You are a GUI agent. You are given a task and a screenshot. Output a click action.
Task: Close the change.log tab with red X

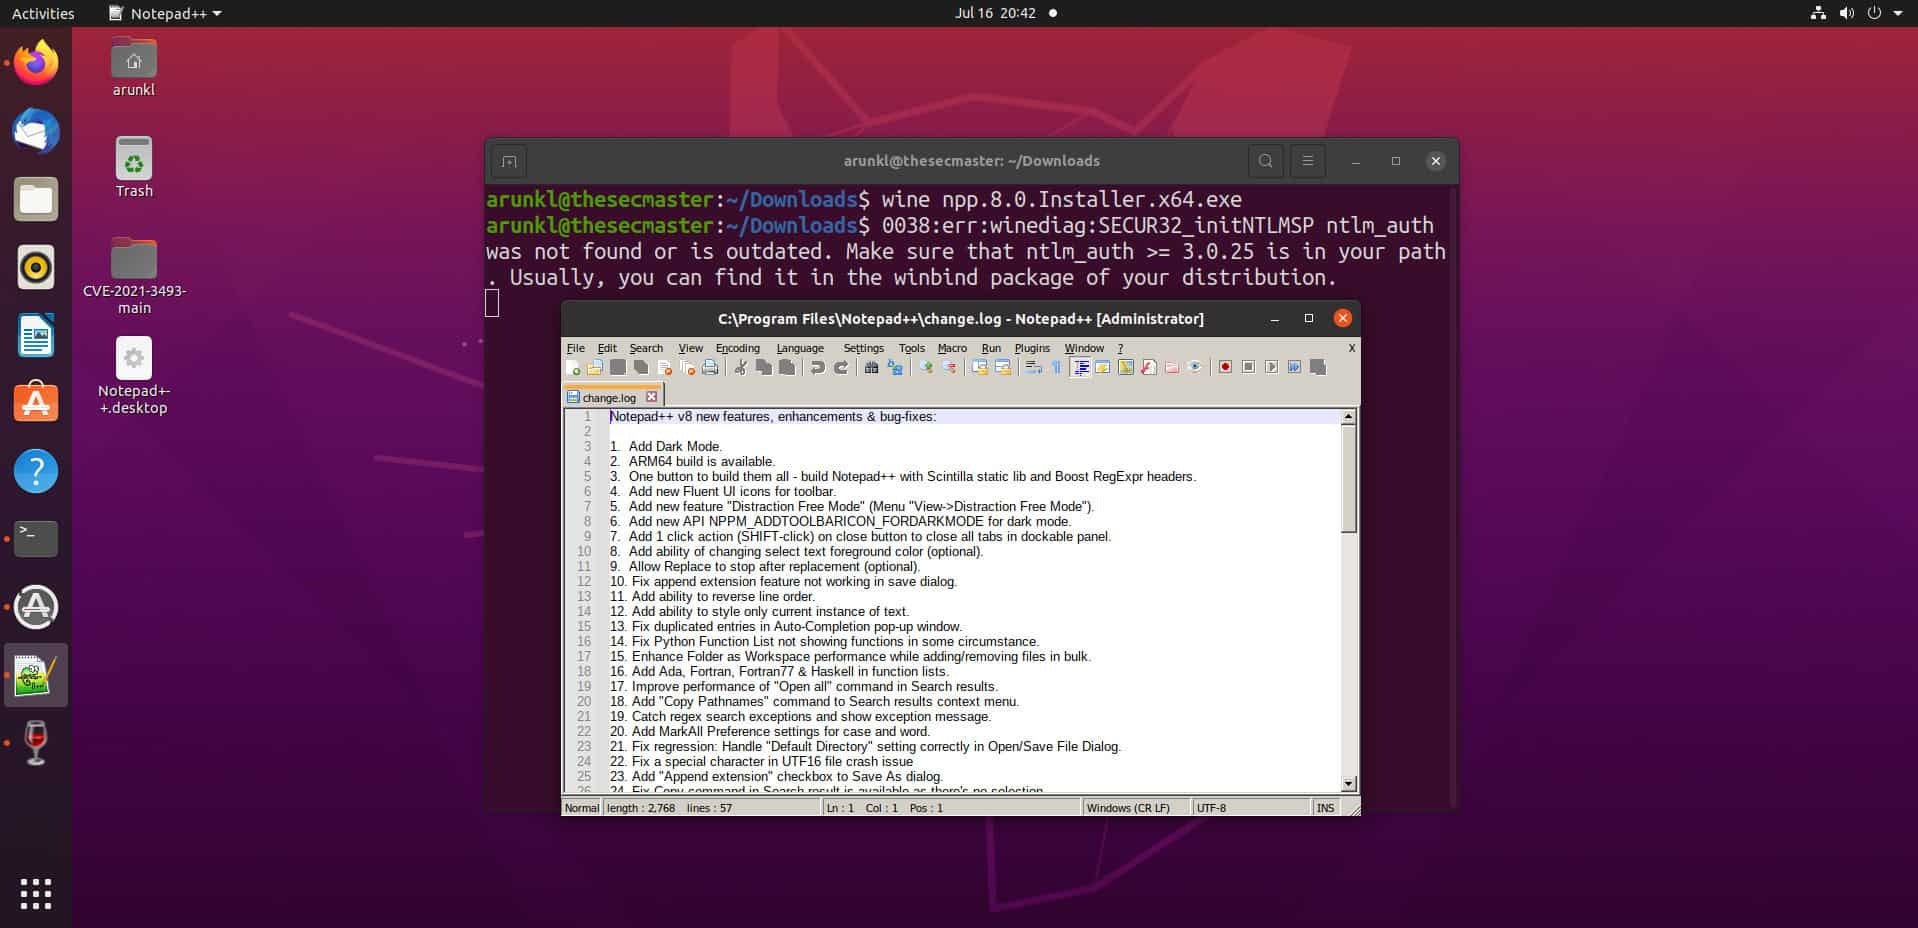pyautogui.click(x=651, y=397)
